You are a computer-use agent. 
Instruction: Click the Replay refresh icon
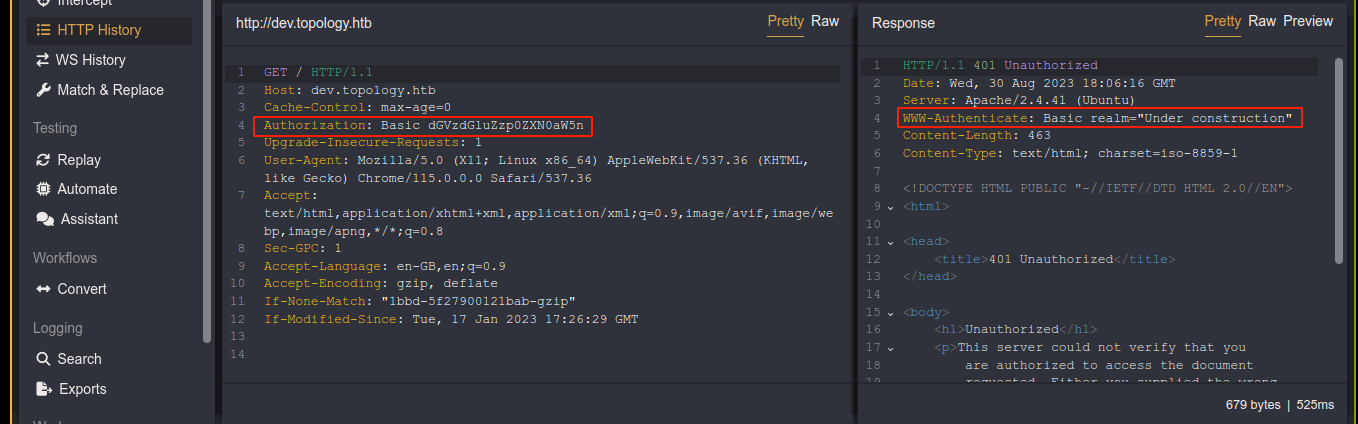(x=43, y=160)
